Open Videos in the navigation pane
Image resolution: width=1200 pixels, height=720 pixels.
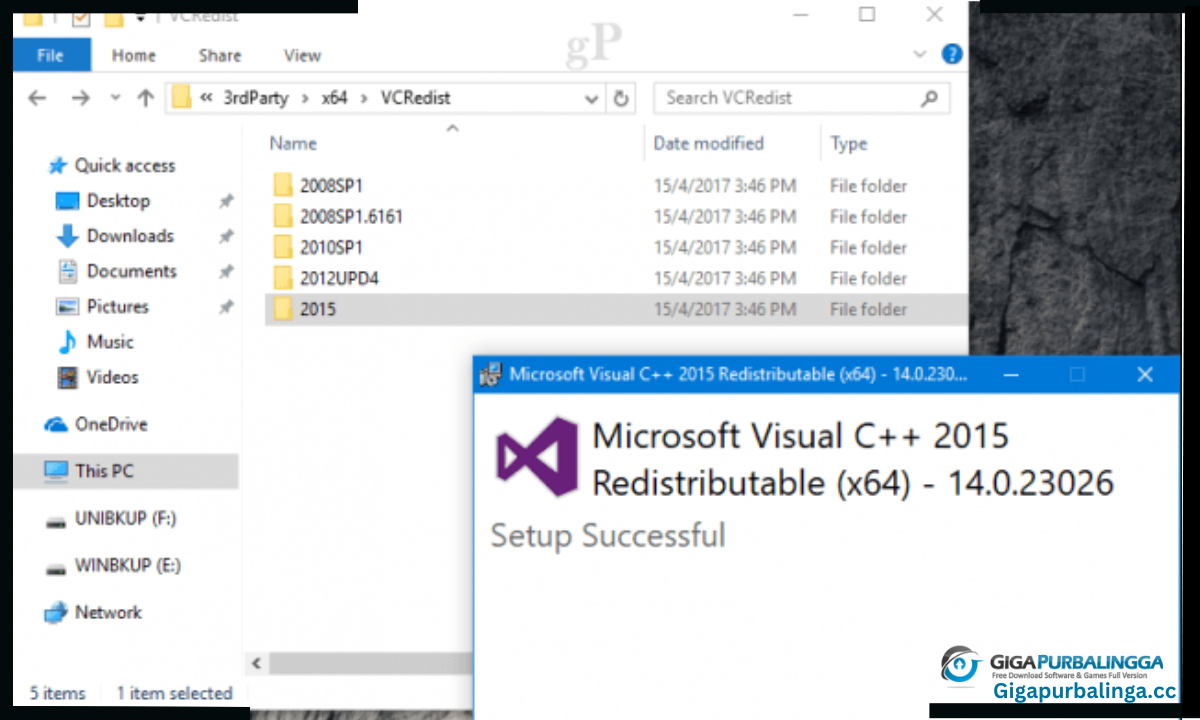click(x=111, y=377)
